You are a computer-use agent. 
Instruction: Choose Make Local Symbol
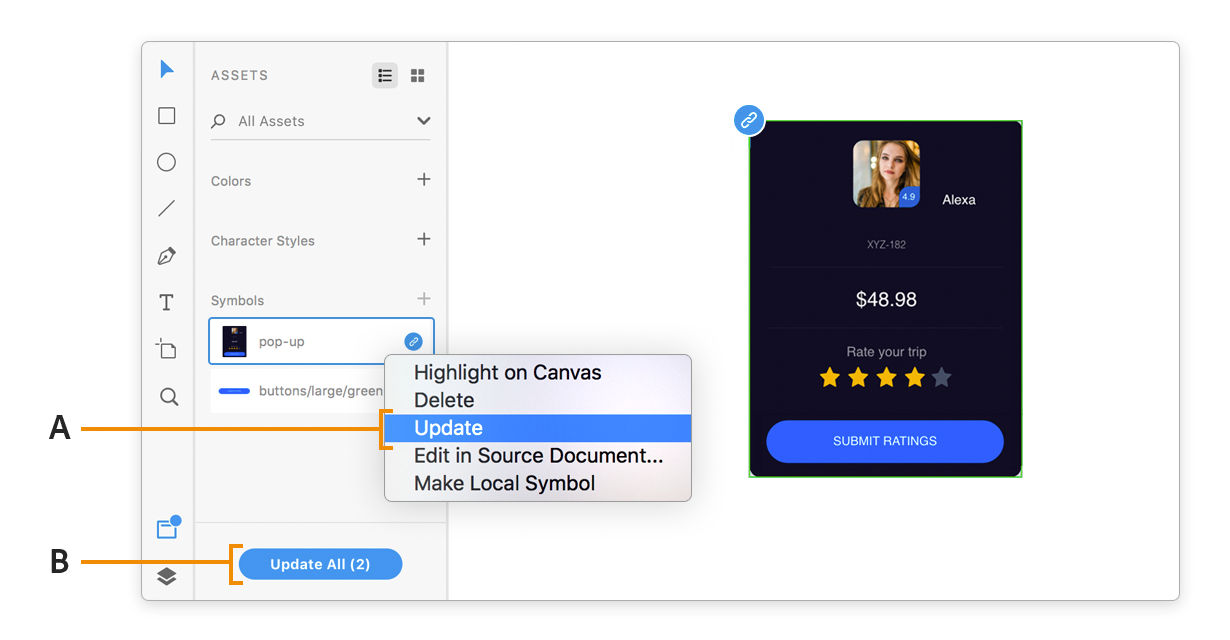click(x=538, y=483)
